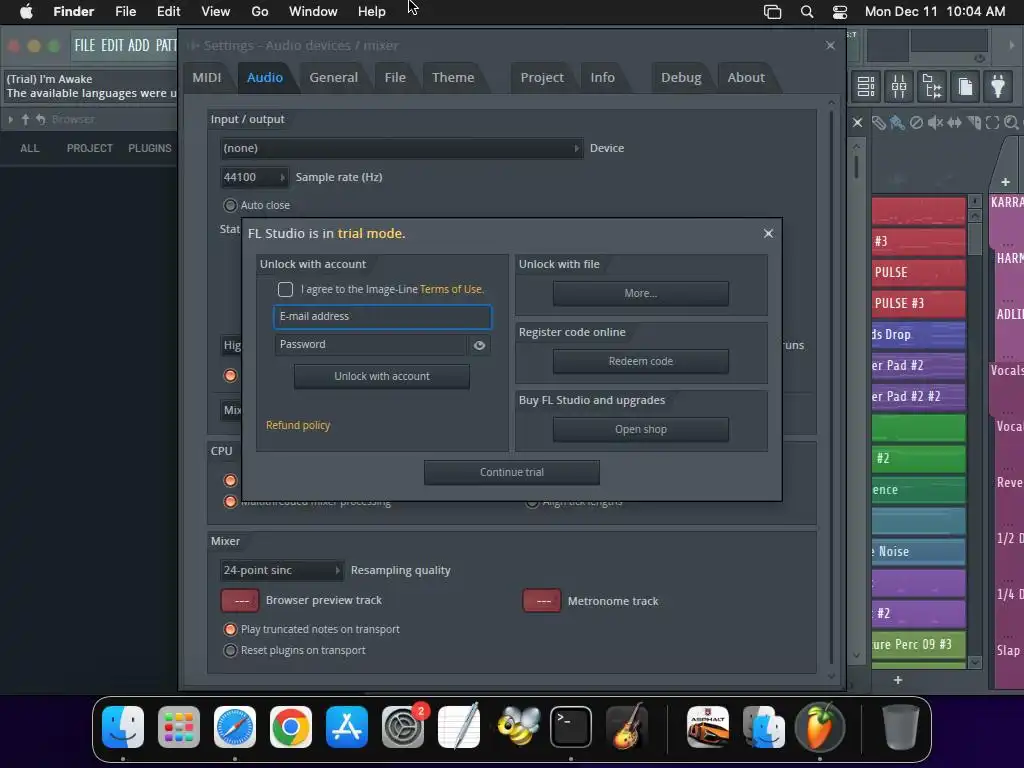Select the Paint brush tool in playlist
Image resolution: width=1024 pixels, height=768 pixels.
point(897,123)
